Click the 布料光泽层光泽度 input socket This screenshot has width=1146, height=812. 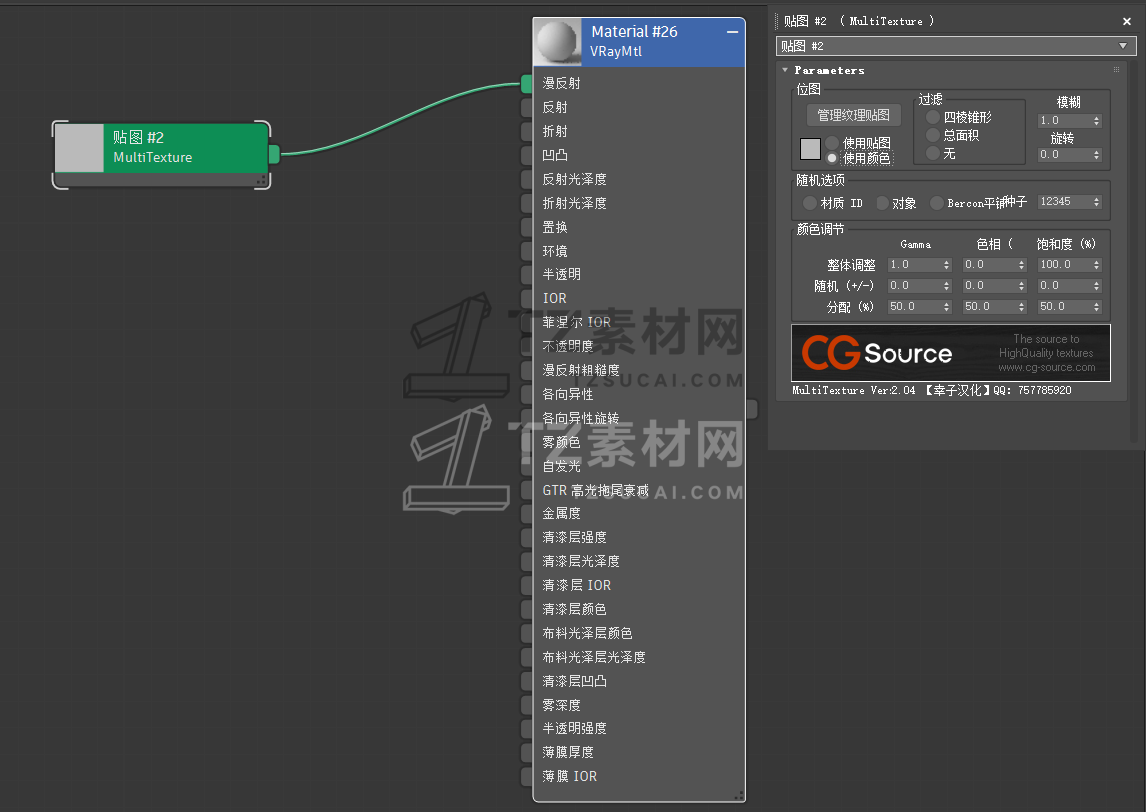coord(526,658)
